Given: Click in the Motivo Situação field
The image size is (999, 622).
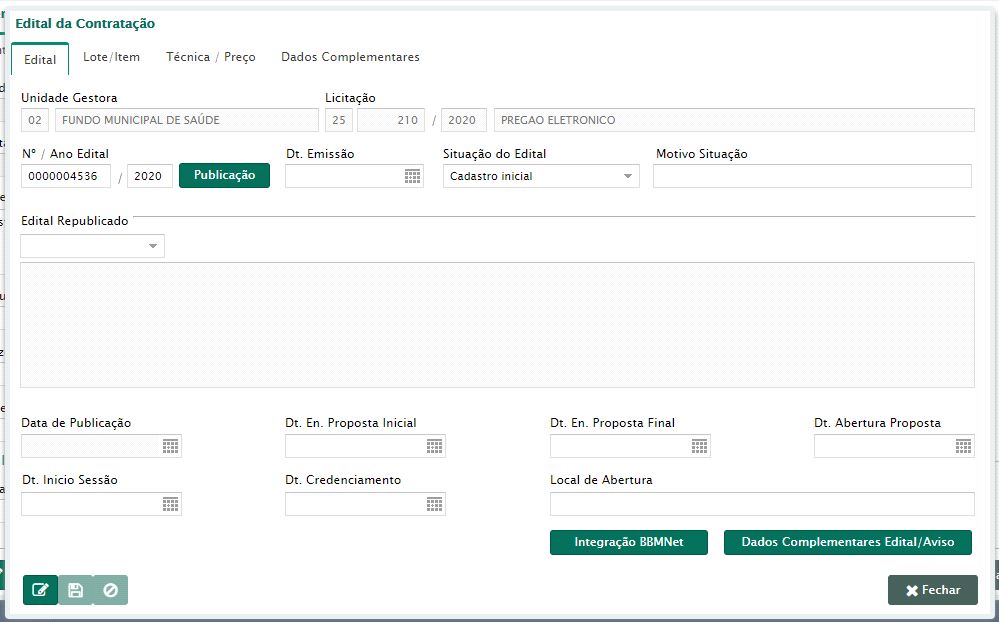Looking at the screenshot, I should pos(811,176).
